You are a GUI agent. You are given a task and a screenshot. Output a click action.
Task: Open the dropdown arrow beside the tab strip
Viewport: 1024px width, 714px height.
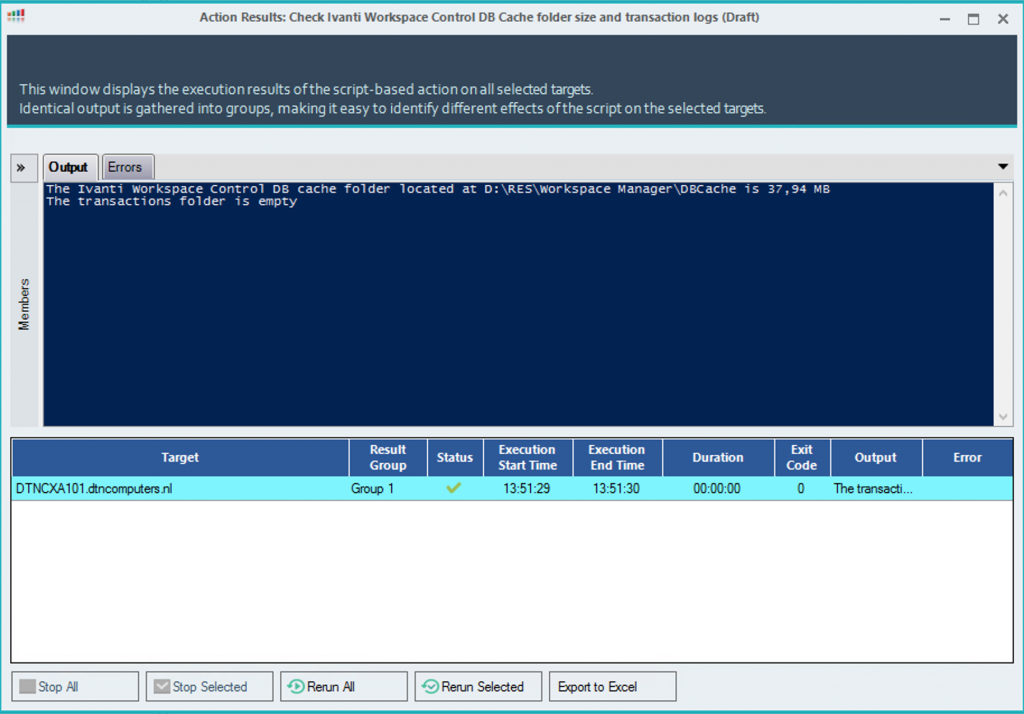point(1002,167)
